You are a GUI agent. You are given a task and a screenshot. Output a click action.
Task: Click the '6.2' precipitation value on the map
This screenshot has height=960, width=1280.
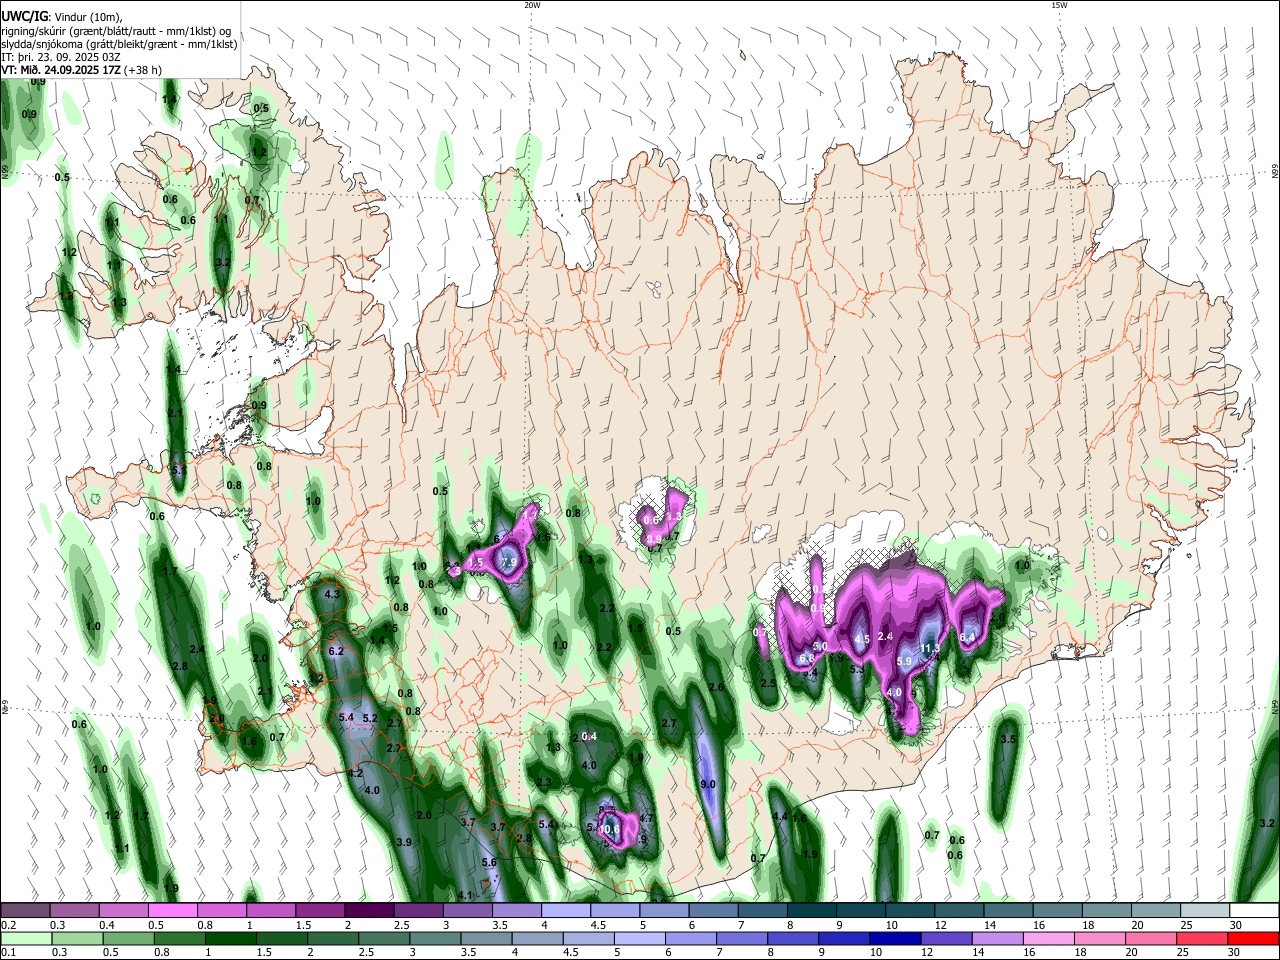[336, 651]
